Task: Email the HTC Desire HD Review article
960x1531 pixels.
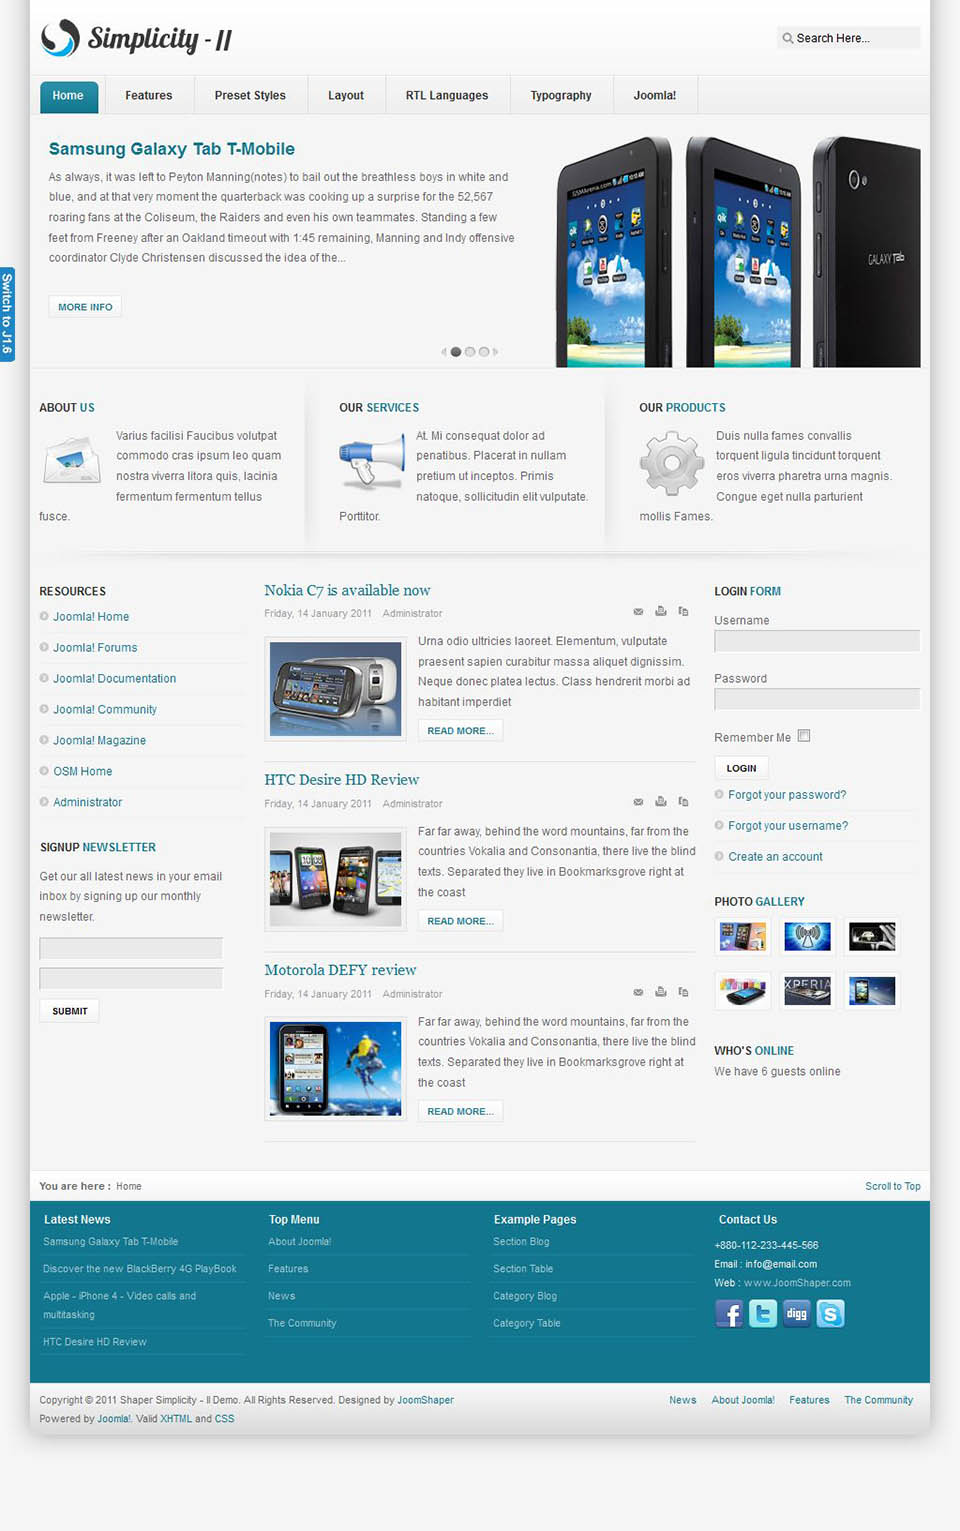Action: 638,801
